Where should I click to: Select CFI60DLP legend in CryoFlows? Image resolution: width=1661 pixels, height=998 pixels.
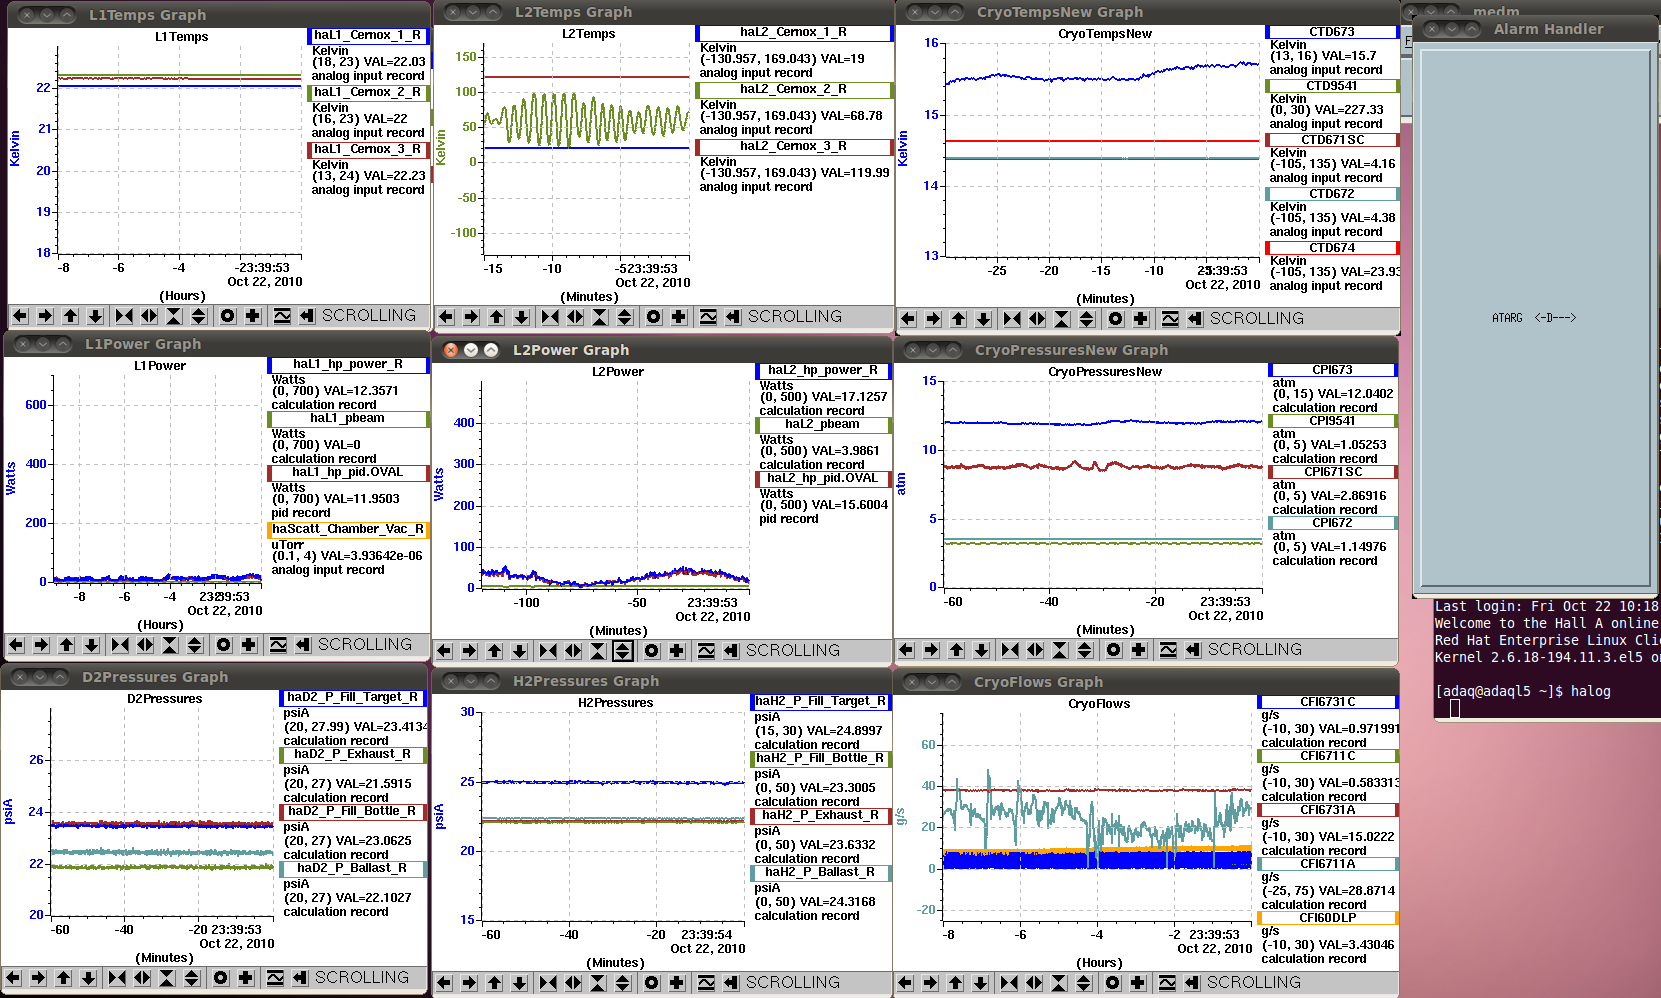click(x=1328, y=918)
